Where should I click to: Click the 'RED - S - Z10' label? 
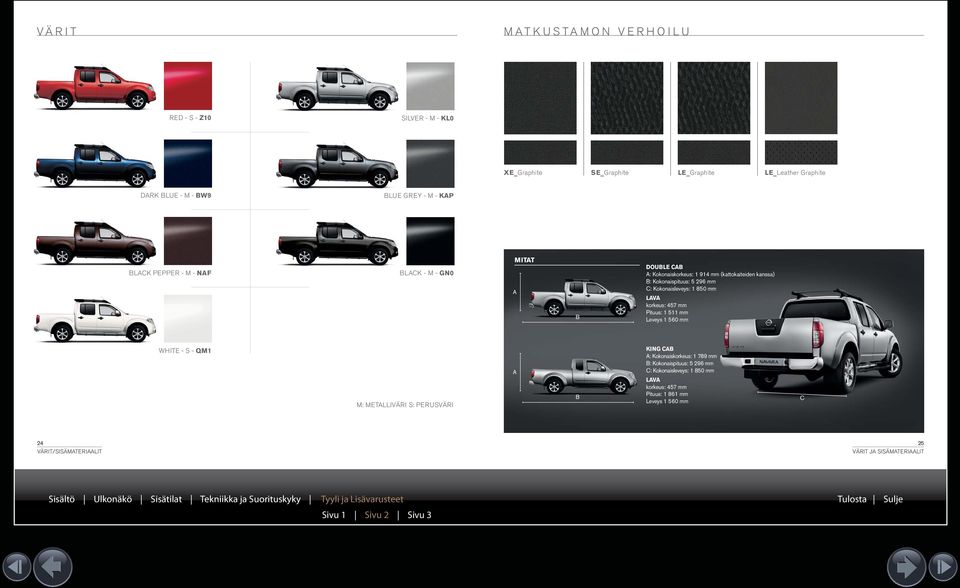point(190,118)
